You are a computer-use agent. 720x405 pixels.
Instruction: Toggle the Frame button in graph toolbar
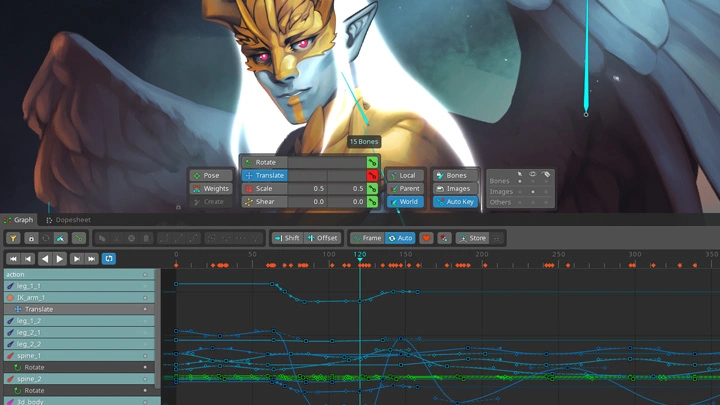(x=367, y=238)
